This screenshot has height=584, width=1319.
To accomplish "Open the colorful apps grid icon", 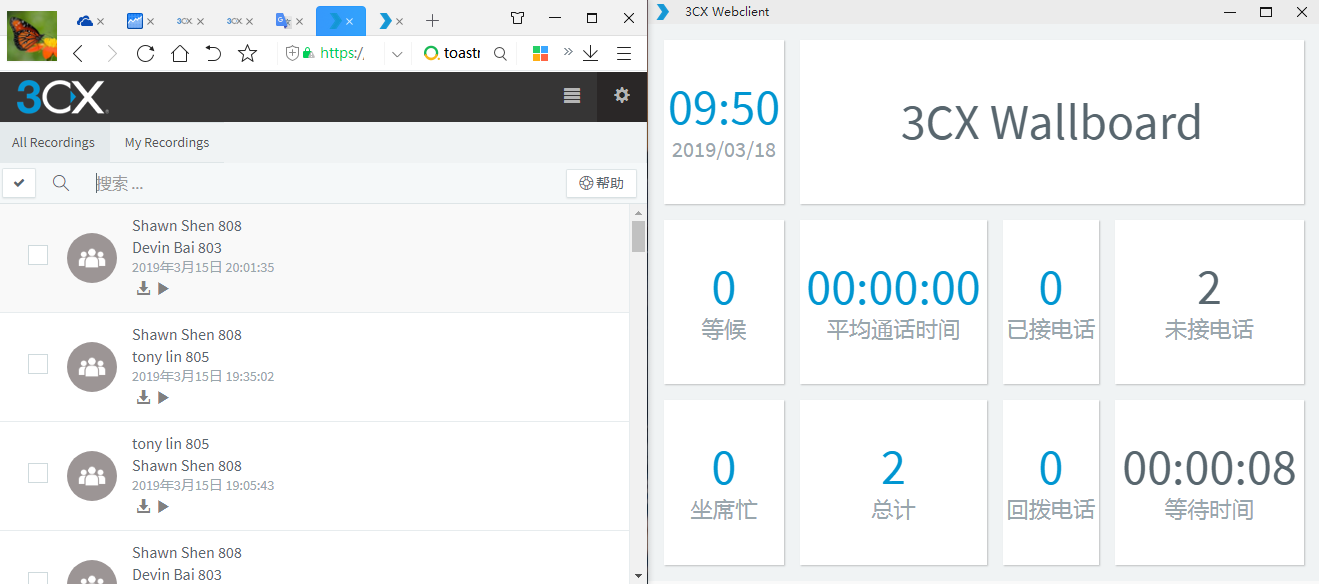I will click(540, 53).
